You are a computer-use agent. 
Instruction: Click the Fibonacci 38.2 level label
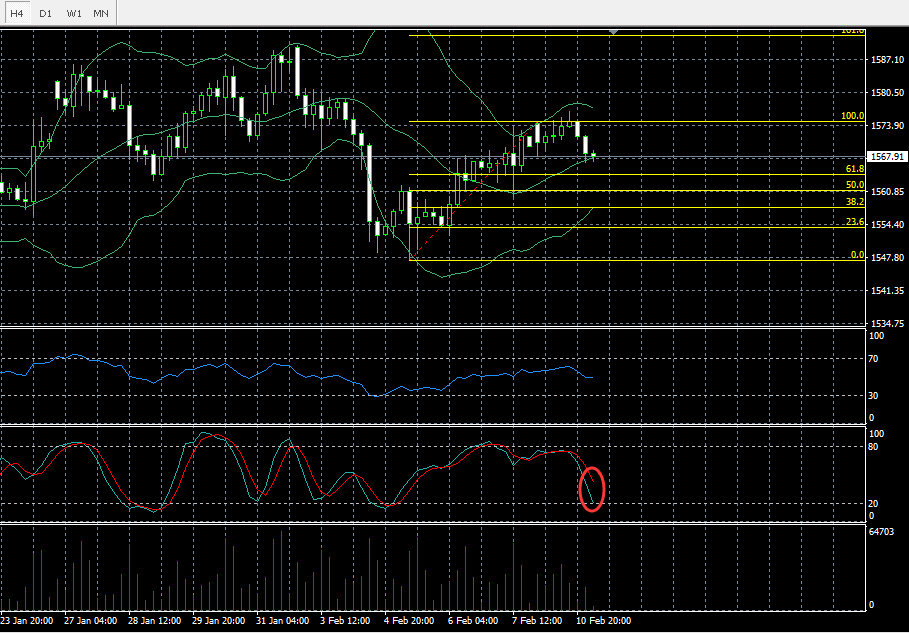(855, 202)
